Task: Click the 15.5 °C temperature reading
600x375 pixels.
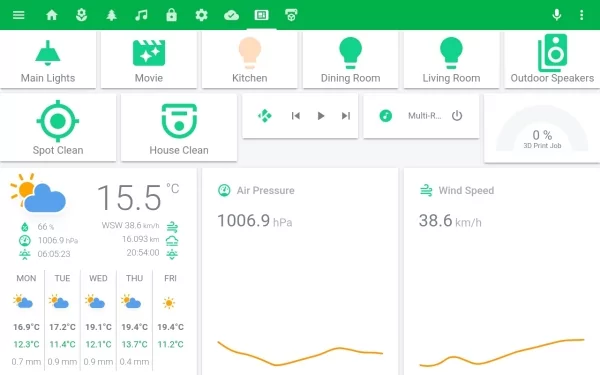Action: [x=138, y=197]
